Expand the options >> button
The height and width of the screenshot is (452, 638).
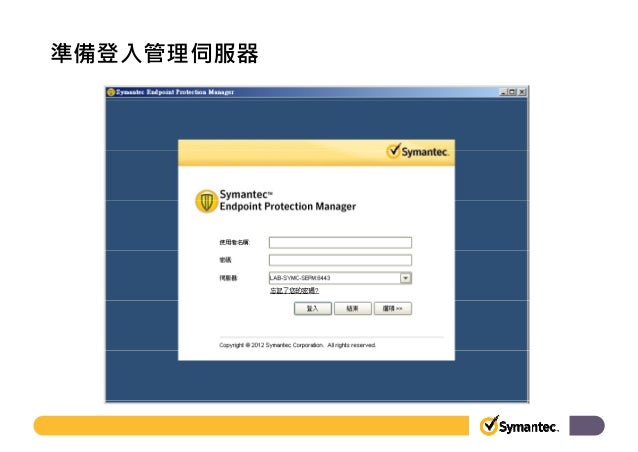pyautogui.click(x=393, y=308)
